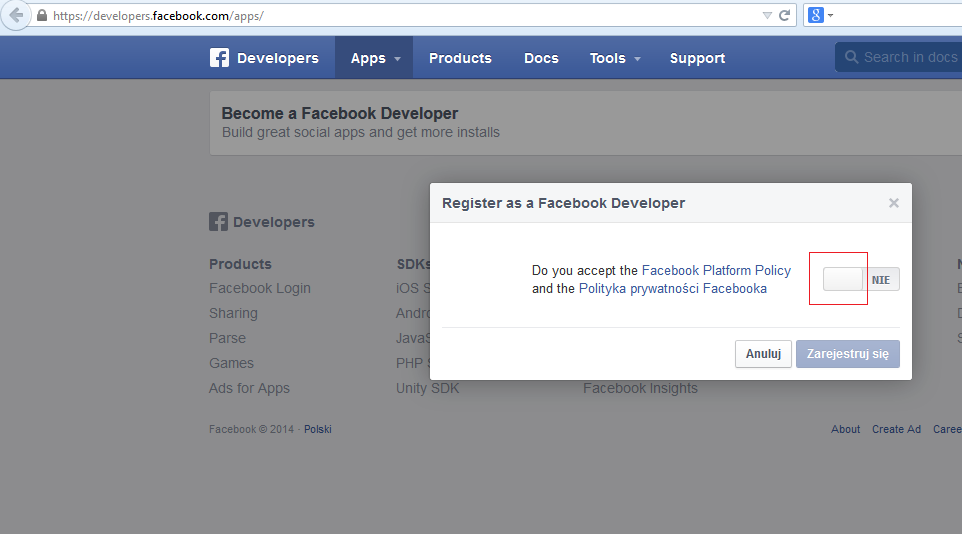Click the Google search engine icon
Viewport: 962px width, 534px height.
click(x=815, y=15)
